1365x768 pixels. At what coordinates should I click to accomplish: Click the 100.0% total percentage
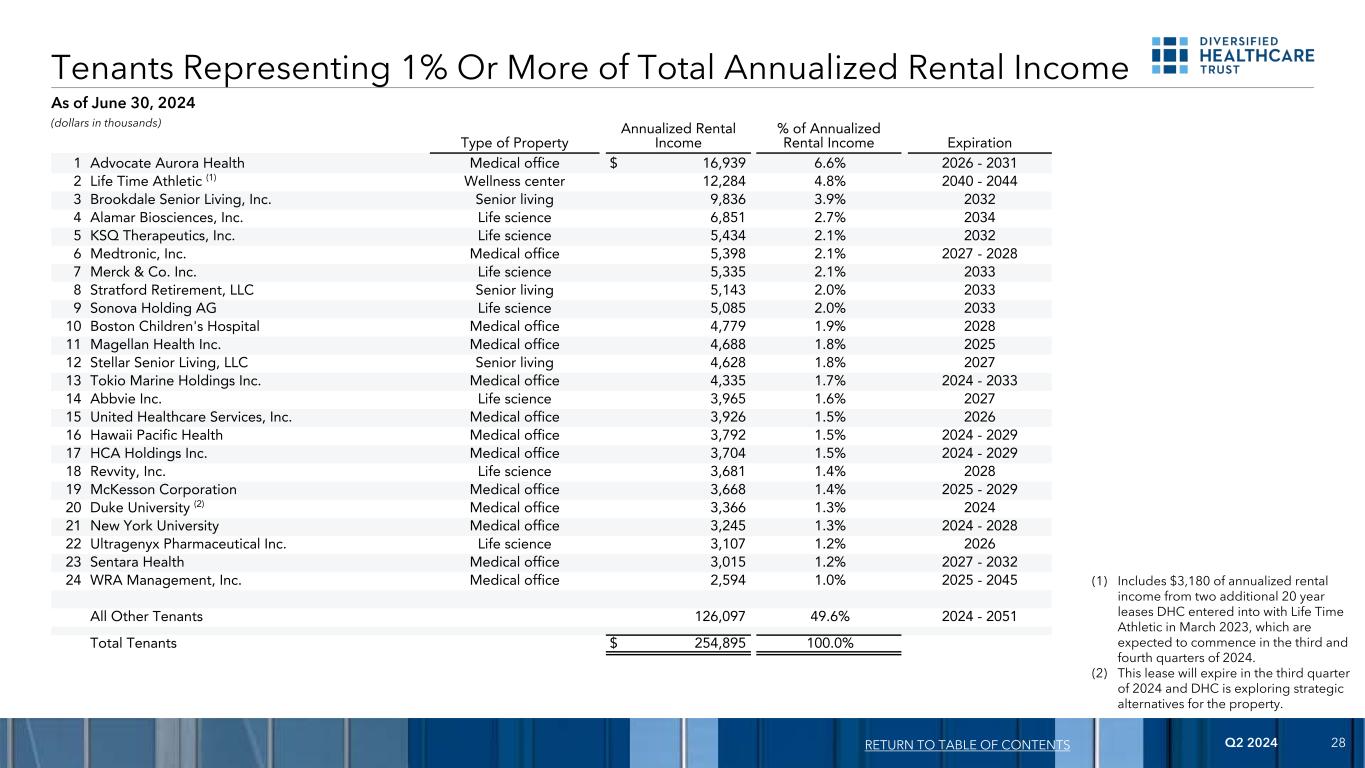tap(829, 643)
